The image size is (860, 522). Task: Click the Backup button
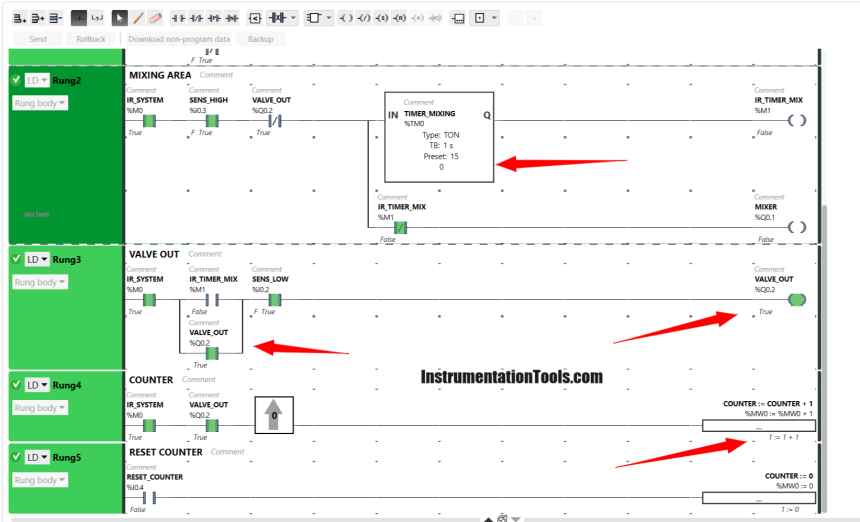point(261,39)
